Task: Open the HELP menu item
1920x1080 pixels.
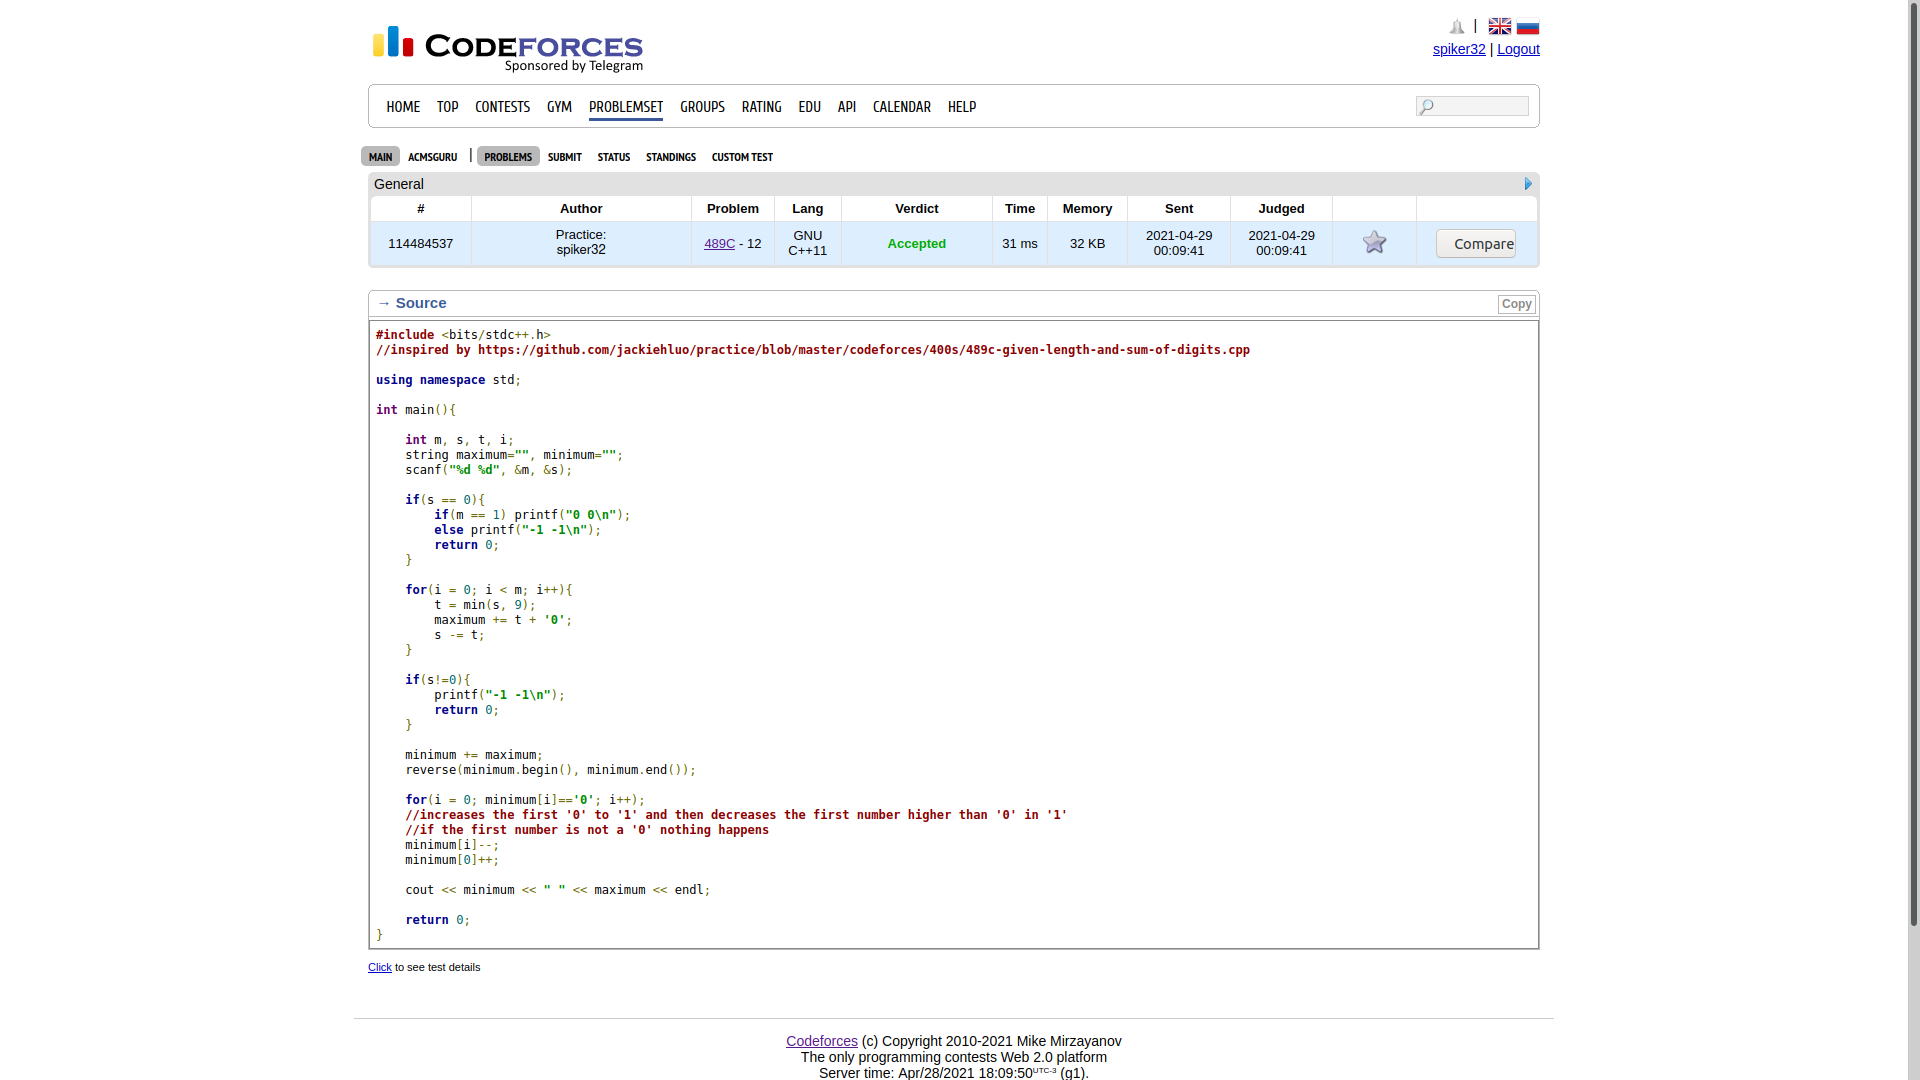Action: [962, 106]
